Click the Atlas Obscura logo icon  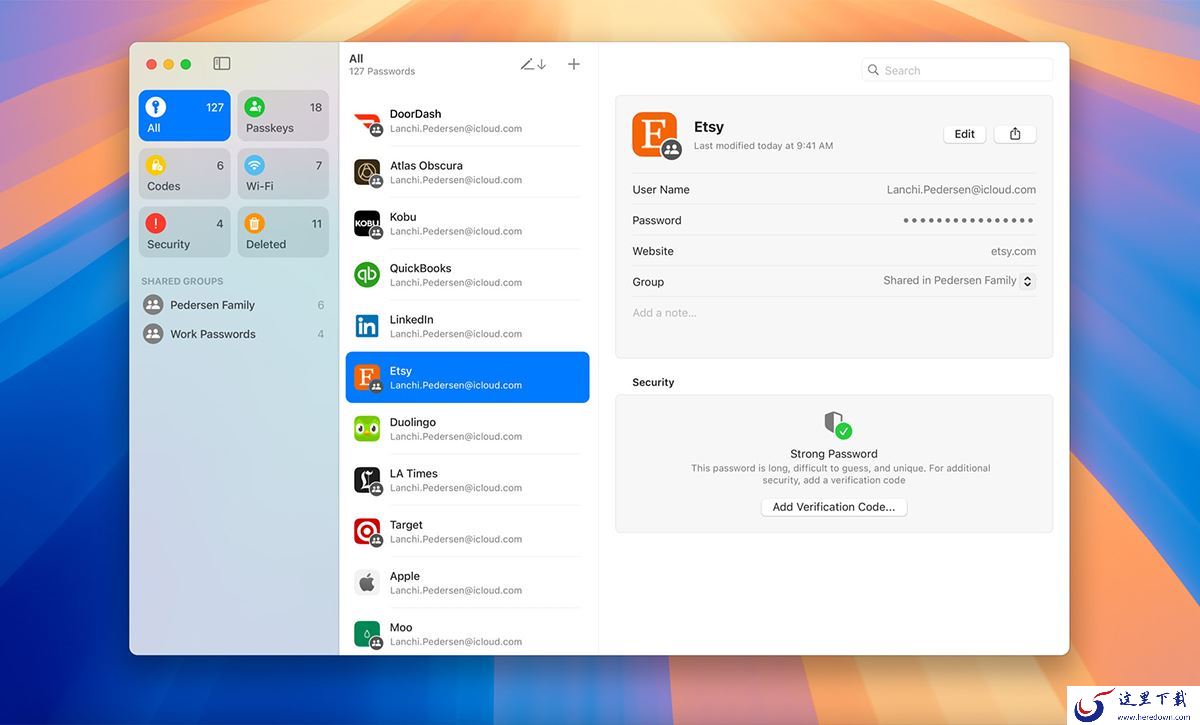pyautogui.click(x=367, y=172)
